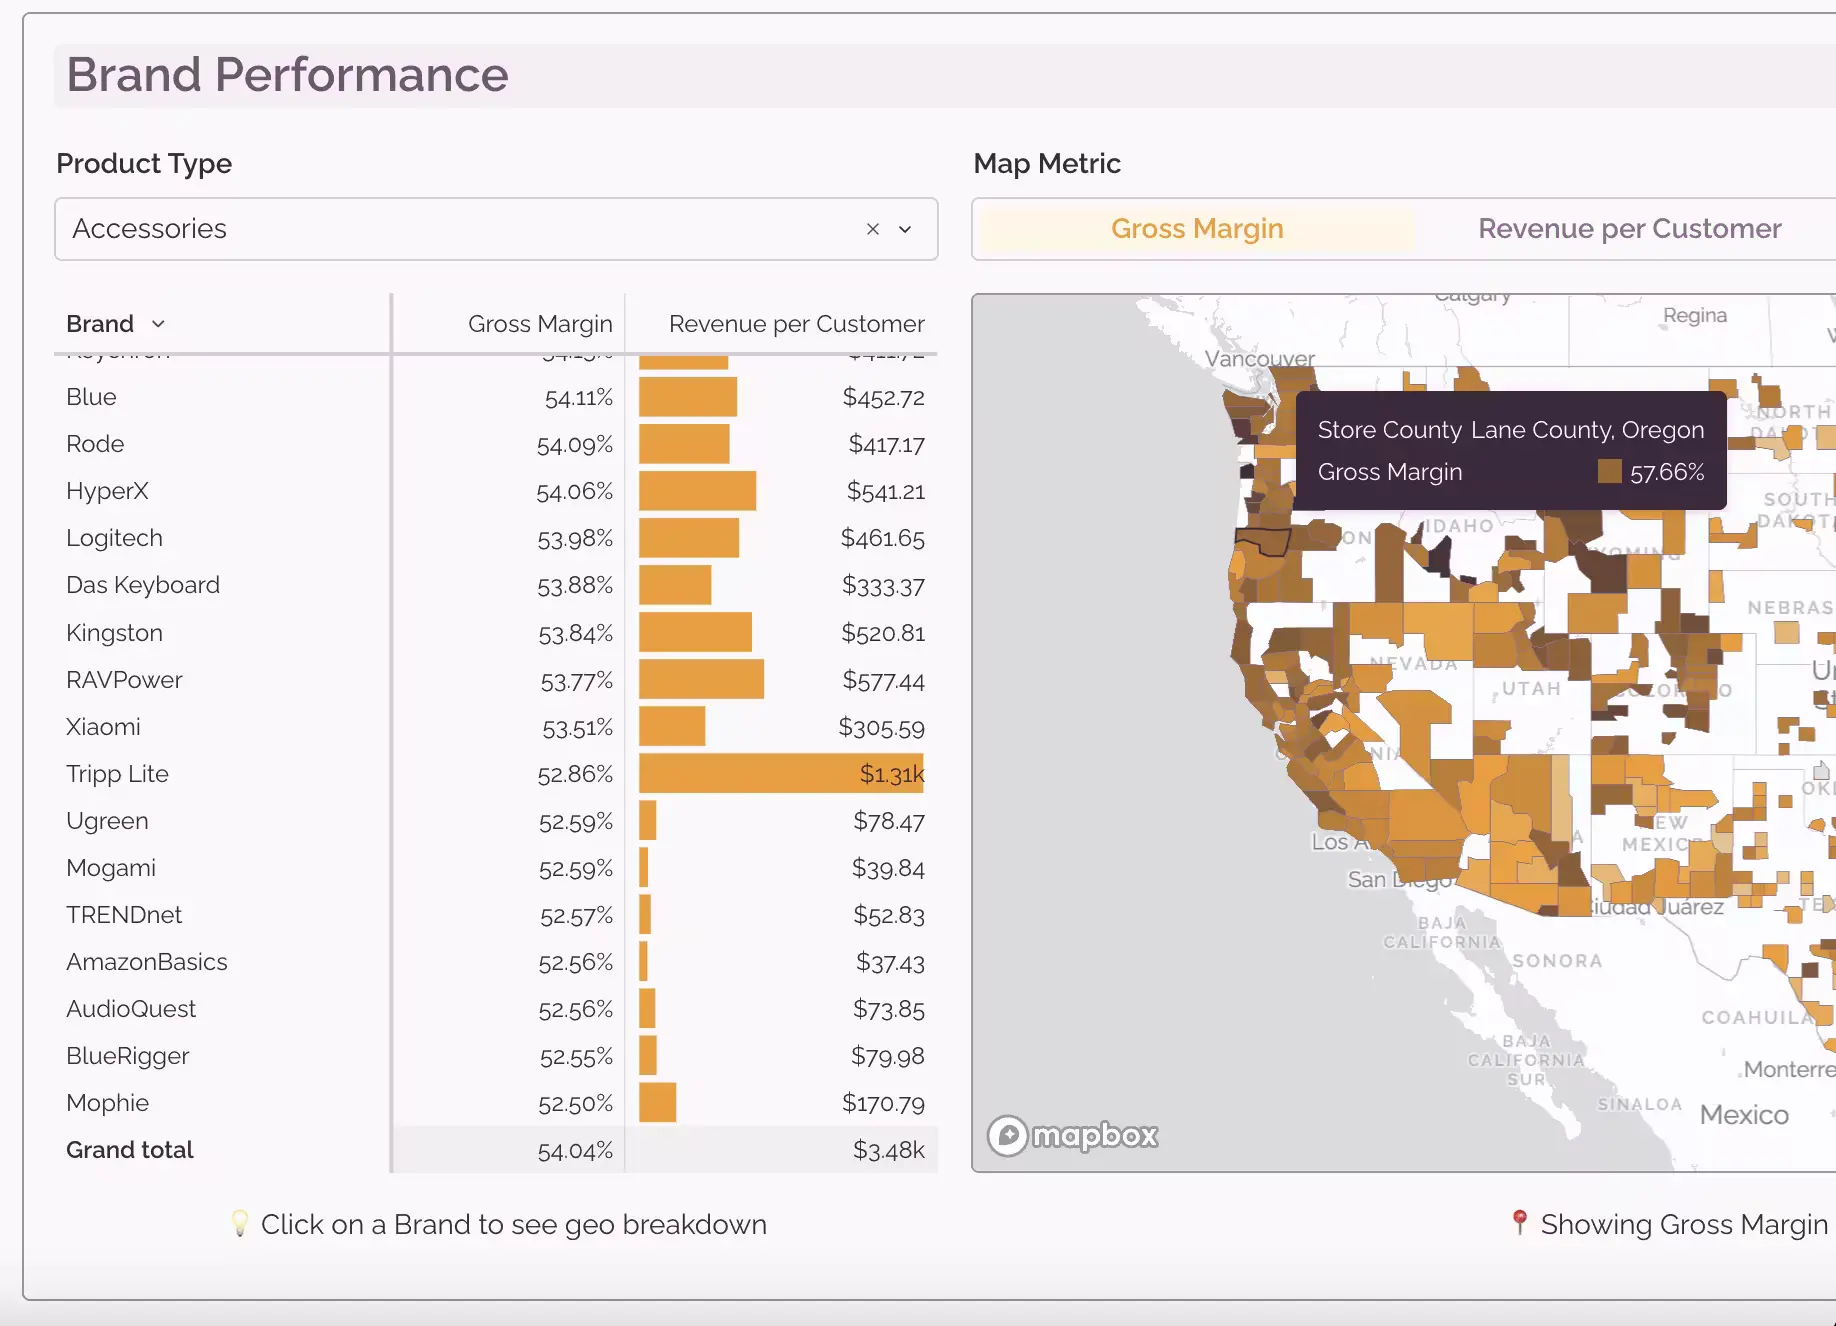1836x1326 pixels.
Task: Click the Gross Margin column header
Action: pos(540,324)
